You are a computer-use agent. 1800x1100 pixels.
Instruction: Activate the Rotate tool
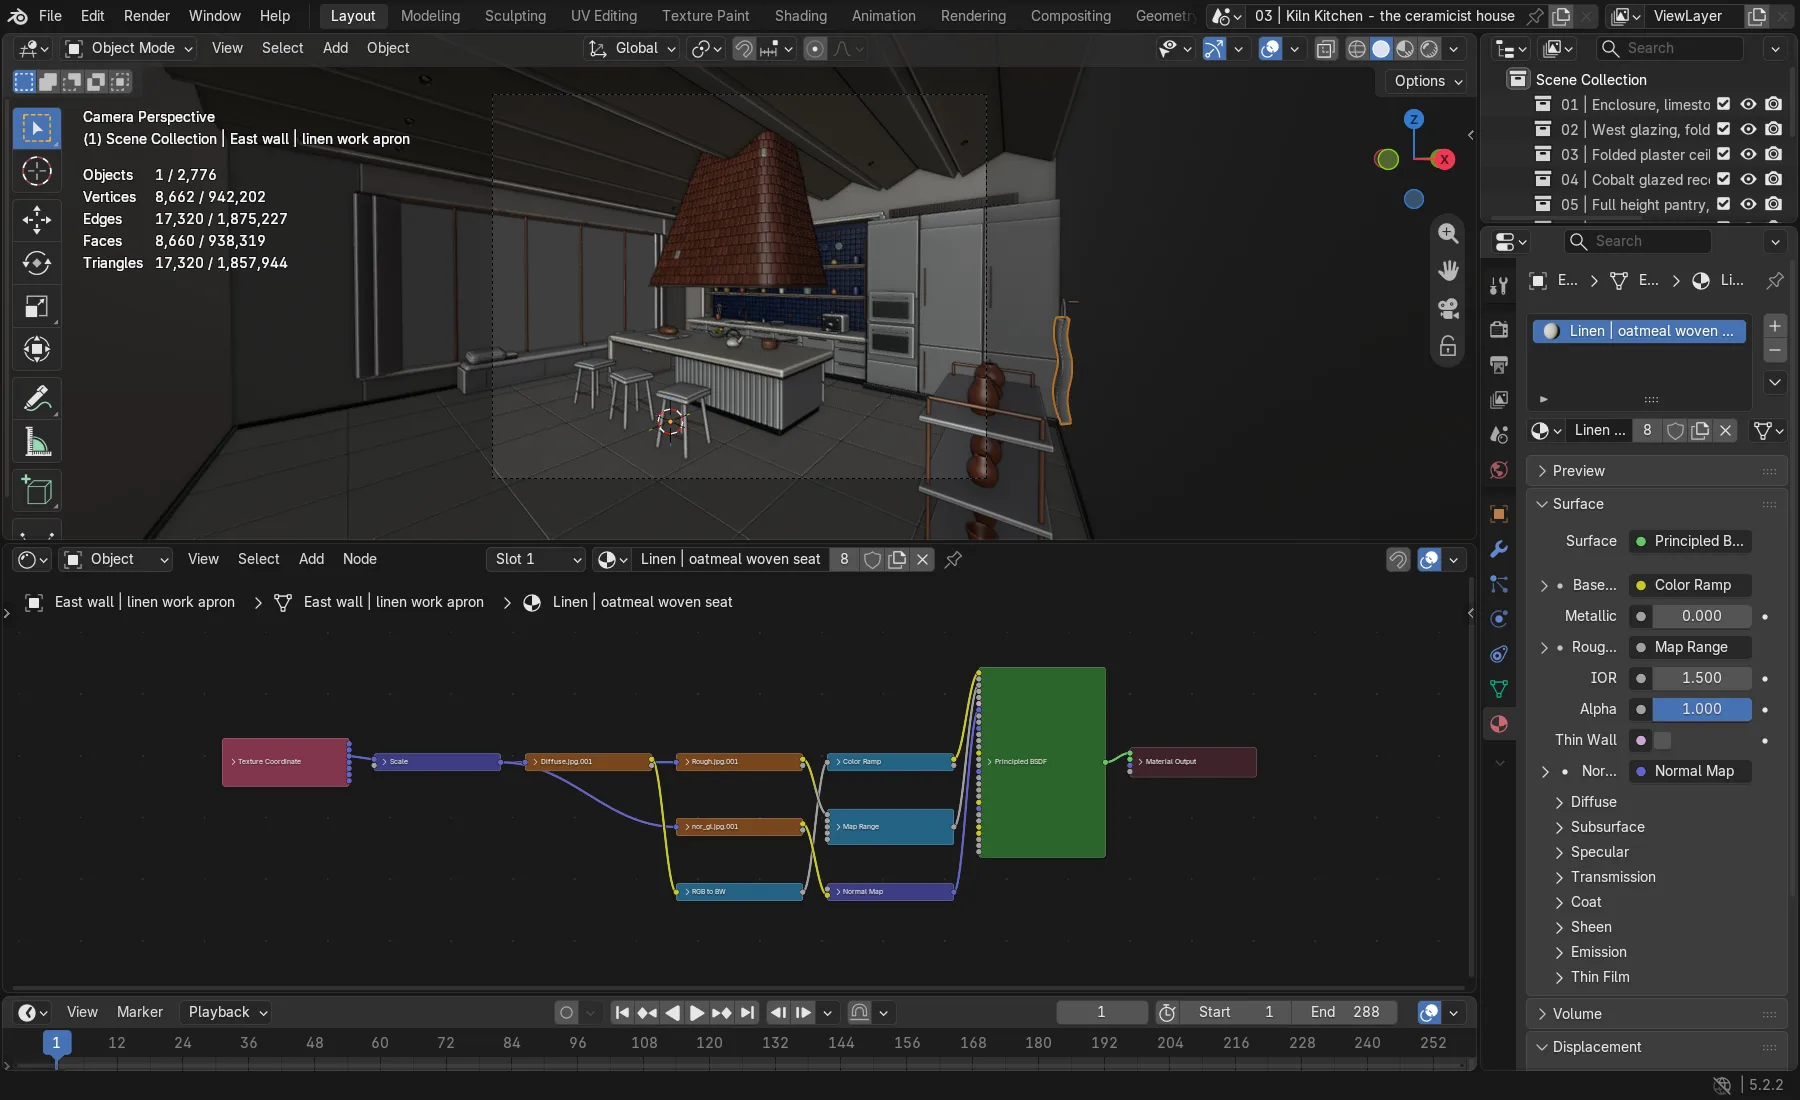click(37, 263)
